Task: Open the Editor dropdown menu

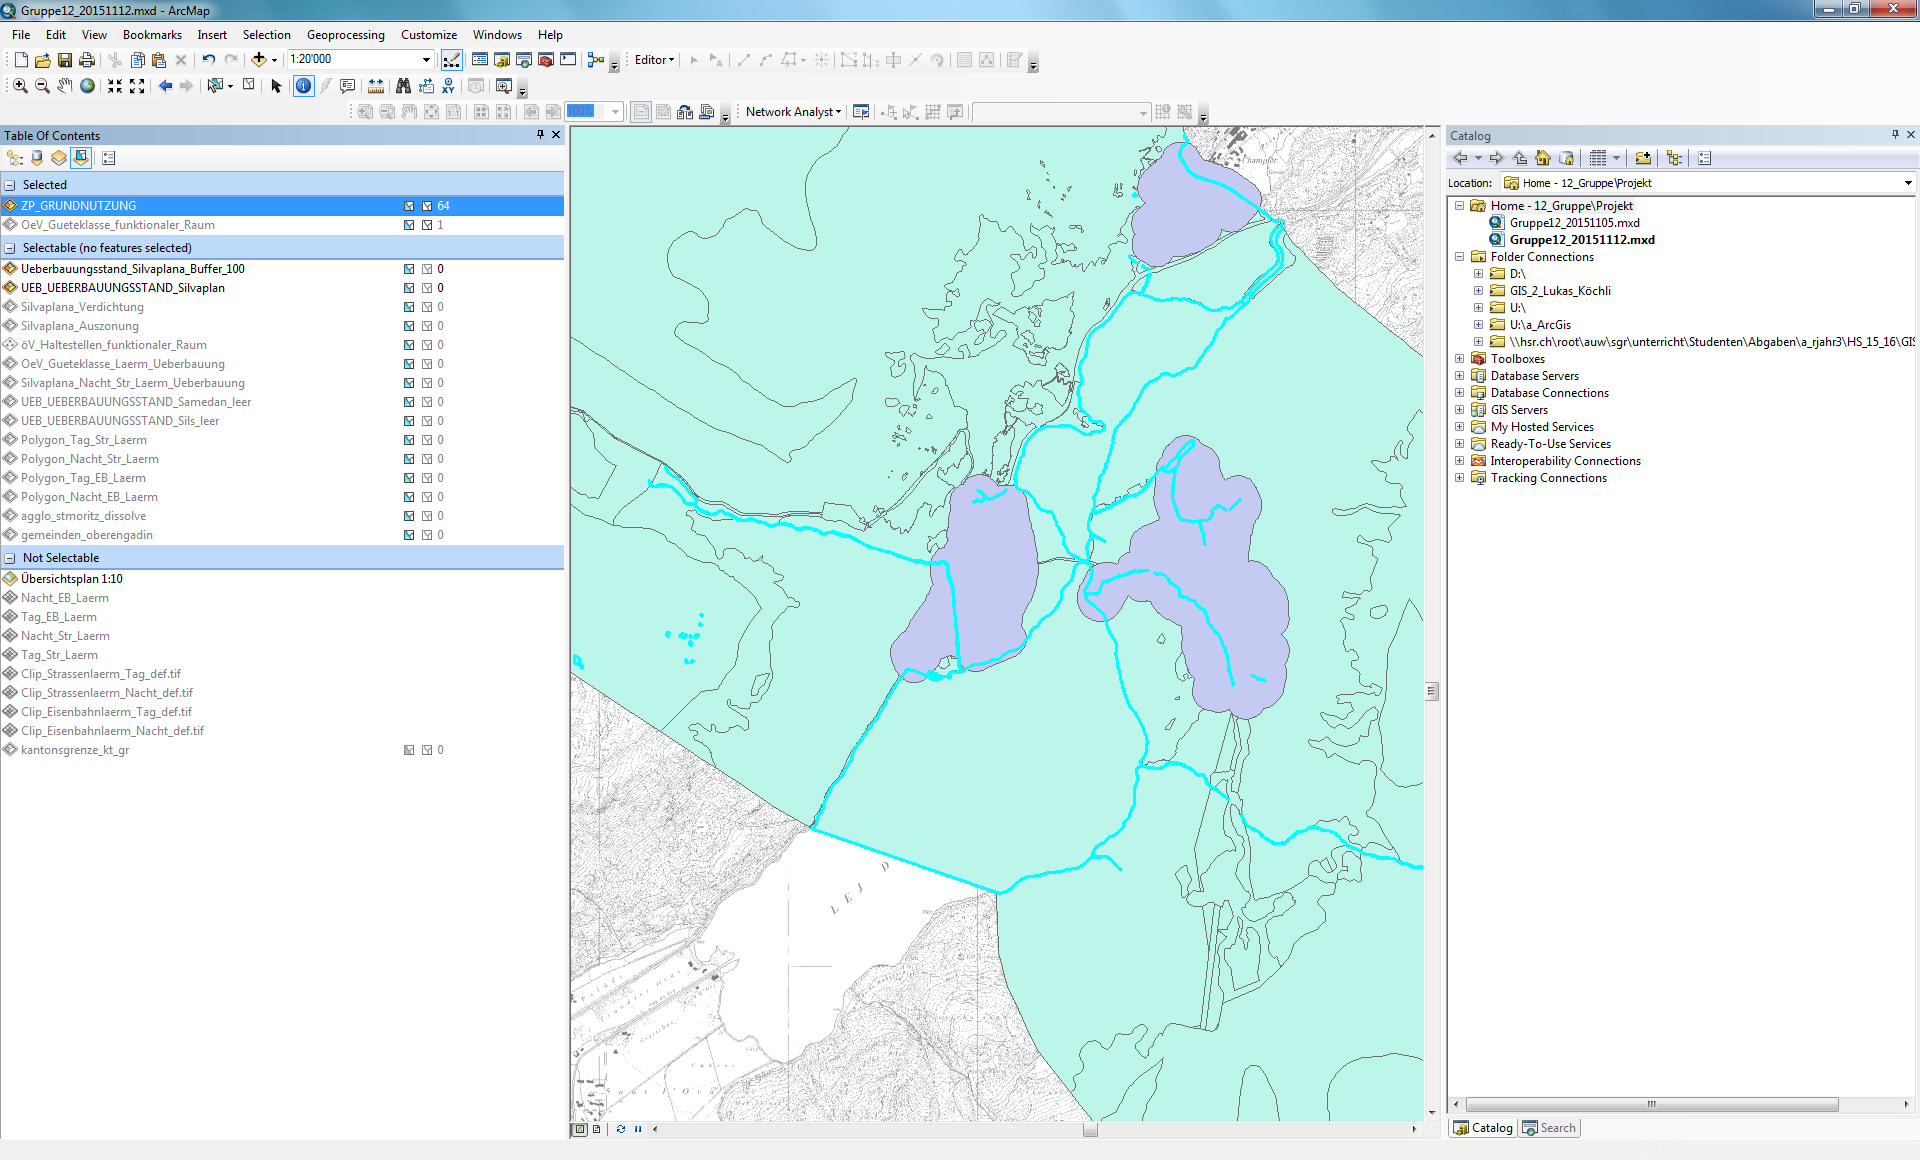Action: 654,60
